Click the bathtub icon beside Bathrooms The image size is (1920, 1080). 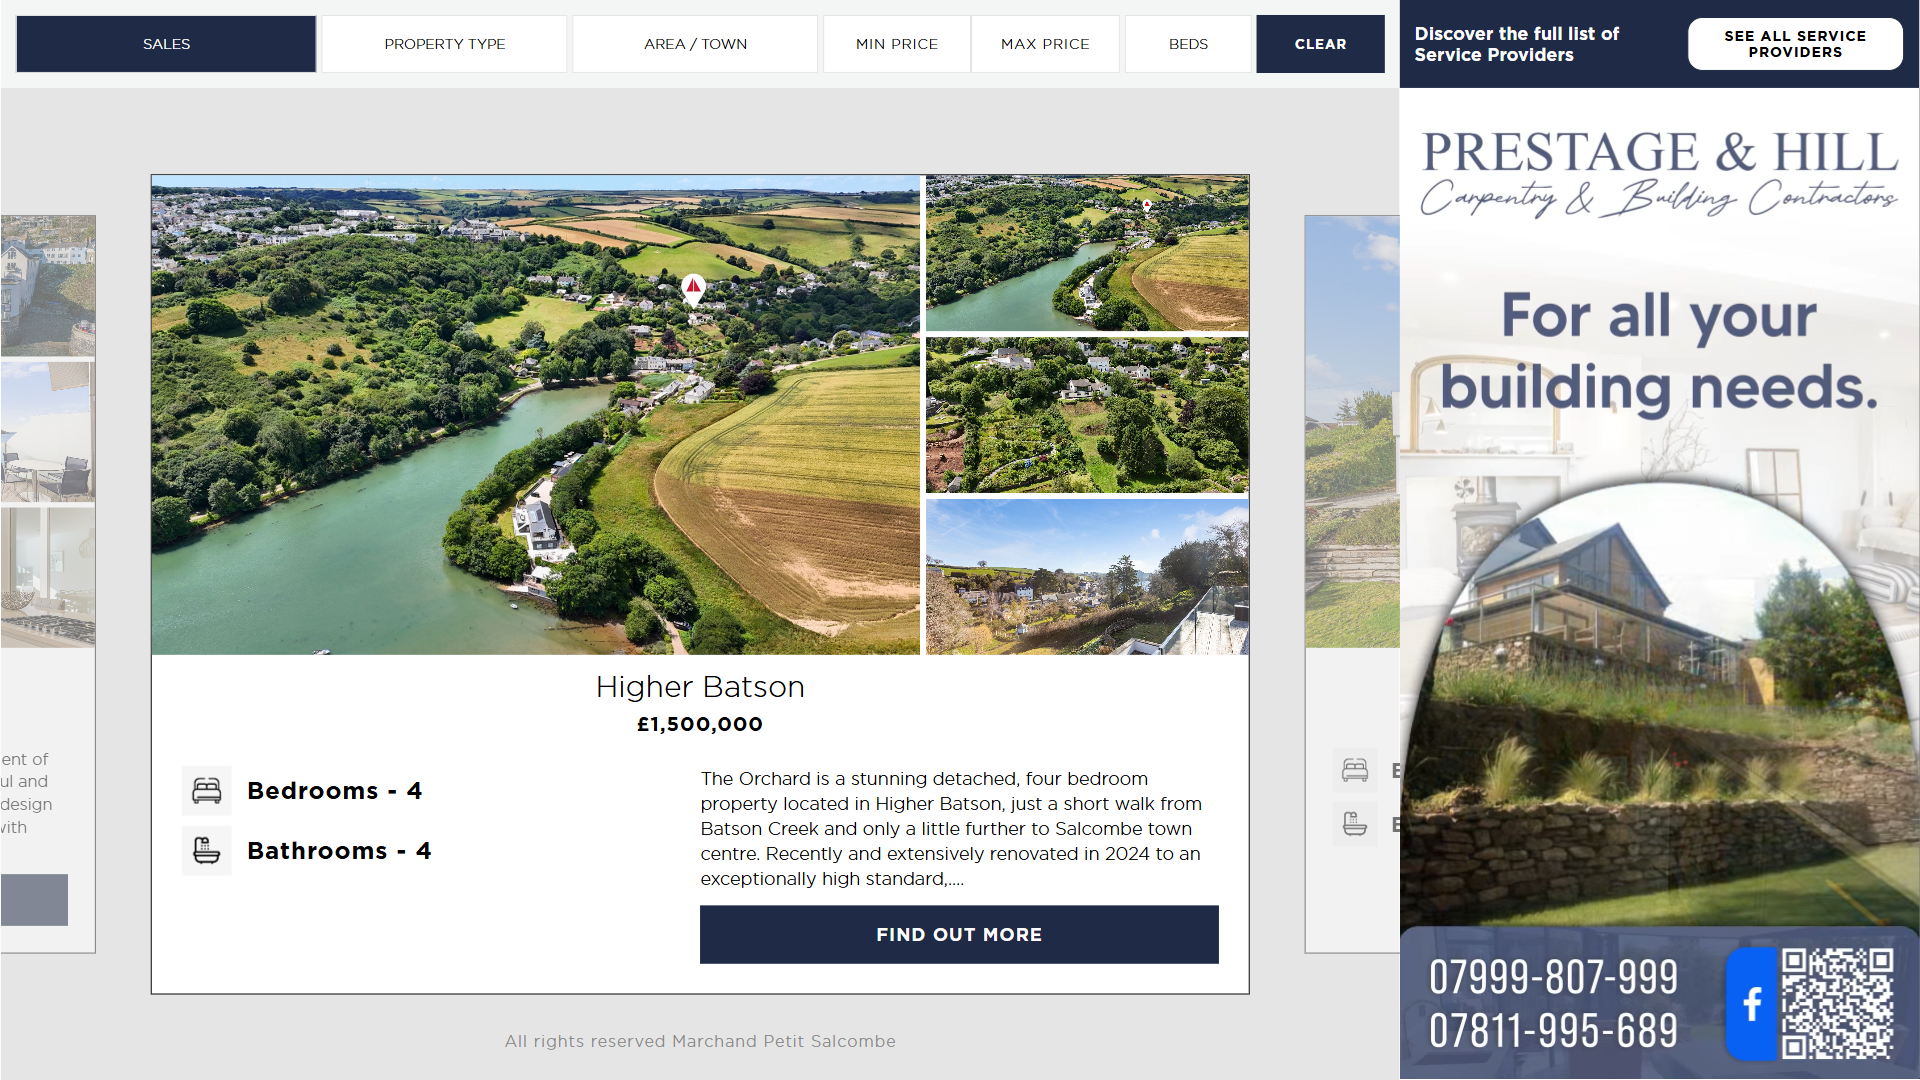(207, 851)
